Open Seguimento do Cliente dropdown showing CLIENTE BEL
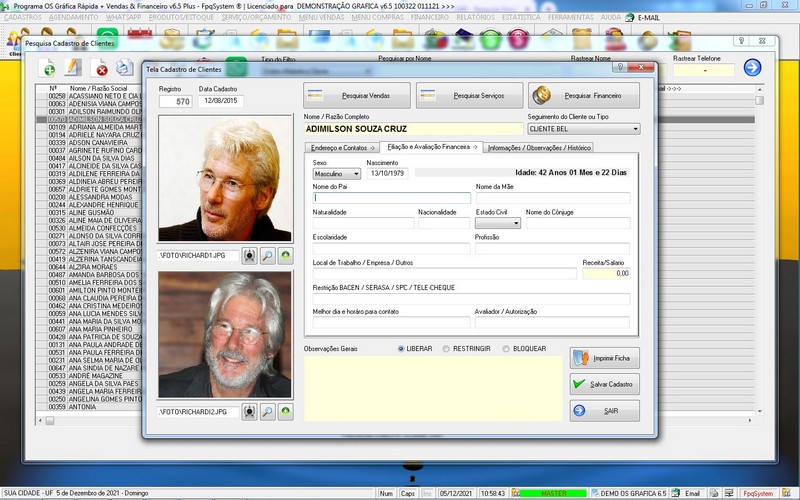Viewport: 800px width, 500px height. click(584, 129)
